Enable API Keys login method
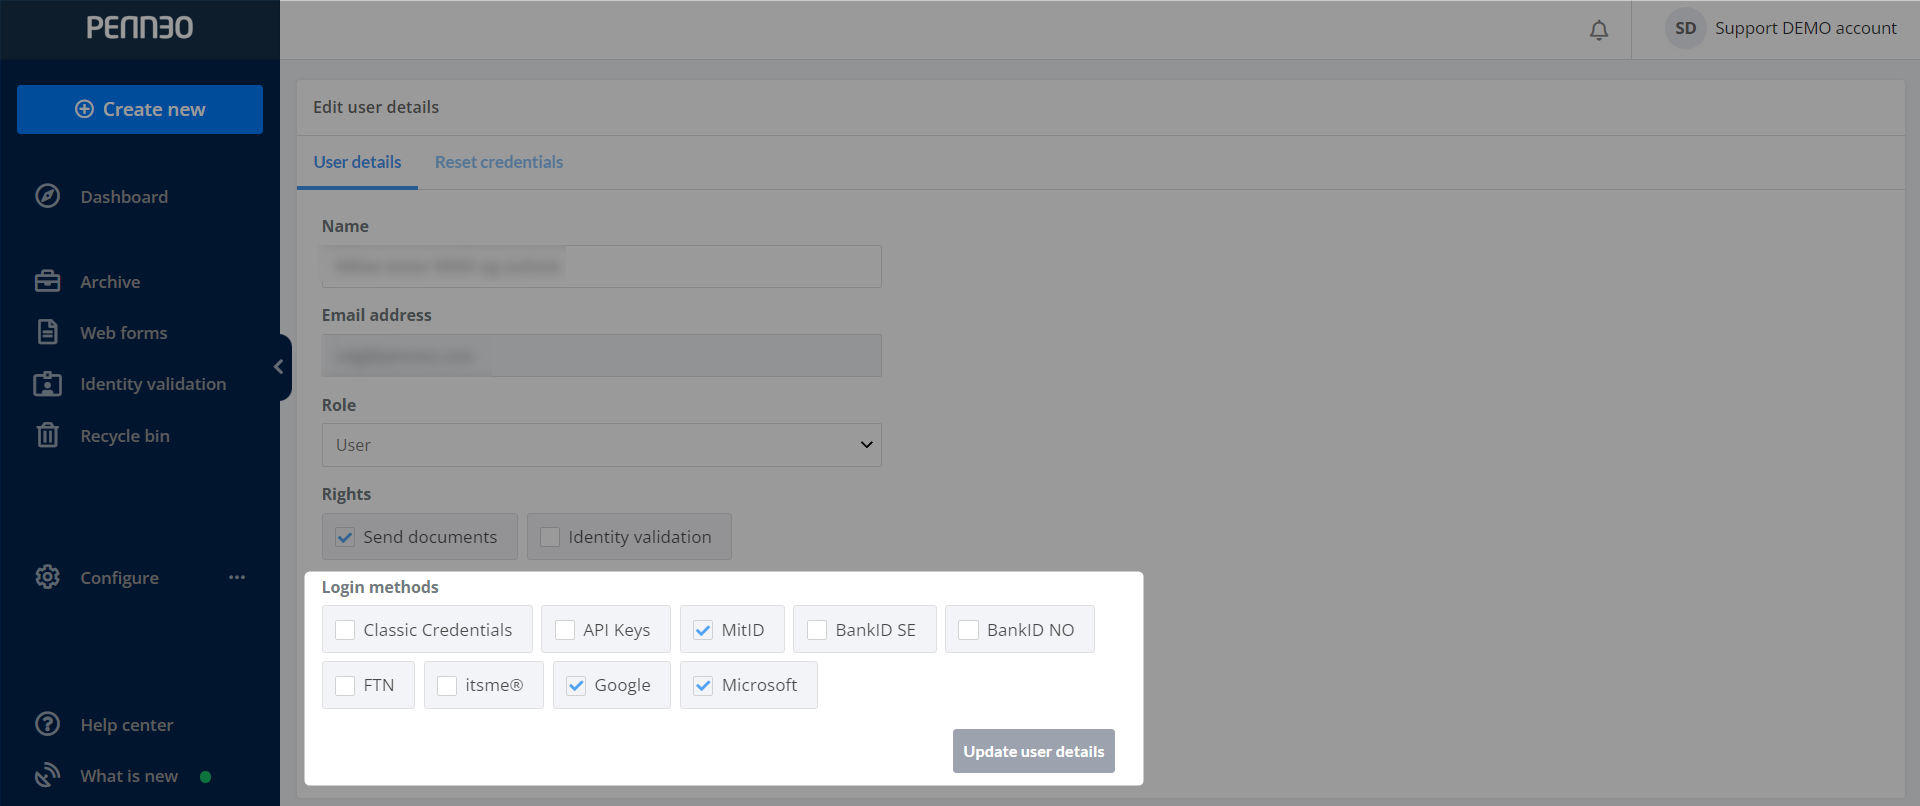This screenshot has height=806, width=1920. pos(565,630)
